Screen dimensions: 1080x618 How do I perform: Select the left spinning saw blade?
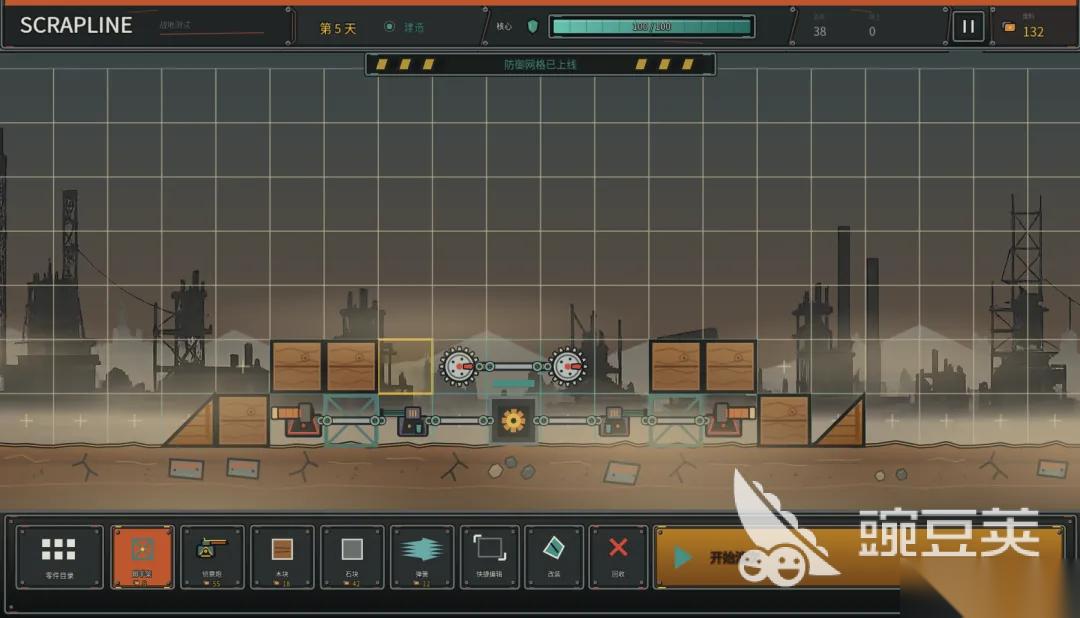[459, 367]
